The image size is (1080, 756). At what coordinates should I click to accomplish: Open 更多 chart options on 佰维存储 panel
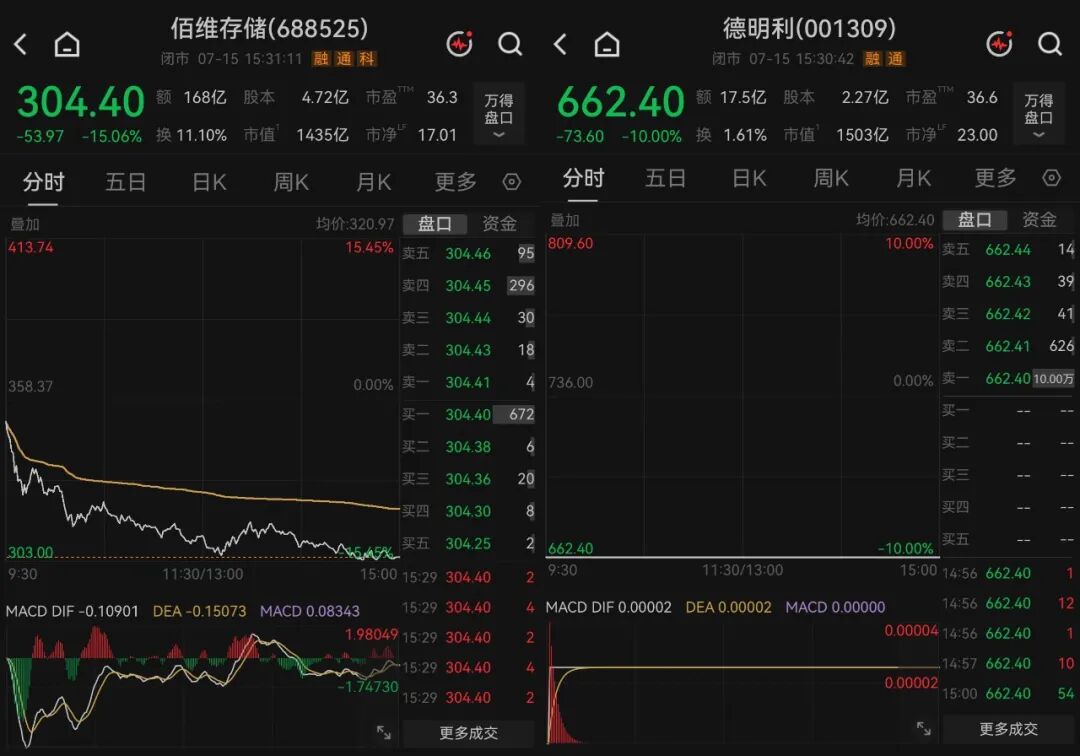tap(455, 182)
